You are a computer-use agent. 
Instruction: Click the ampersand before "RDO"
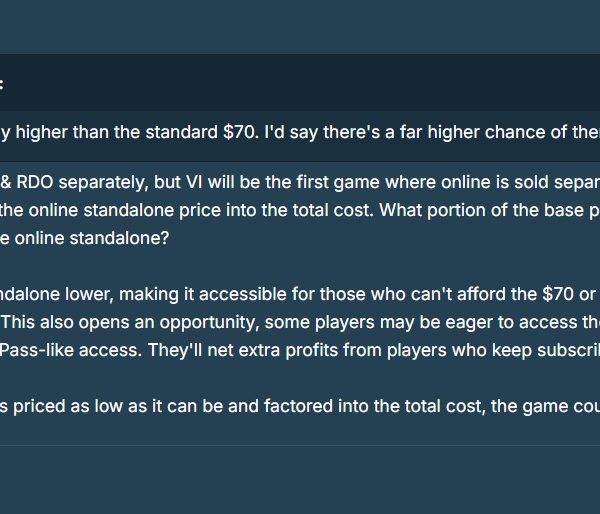(x=6, y=182)
